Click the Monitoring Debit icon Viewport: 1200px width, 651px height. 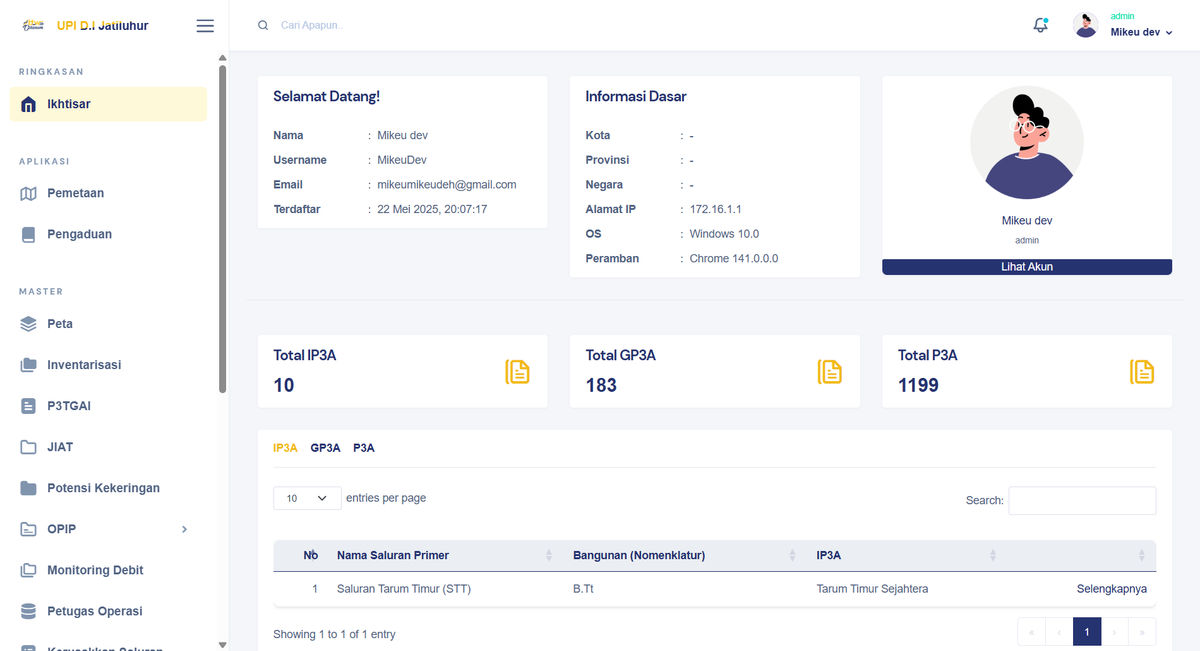(x=28, y=570)
